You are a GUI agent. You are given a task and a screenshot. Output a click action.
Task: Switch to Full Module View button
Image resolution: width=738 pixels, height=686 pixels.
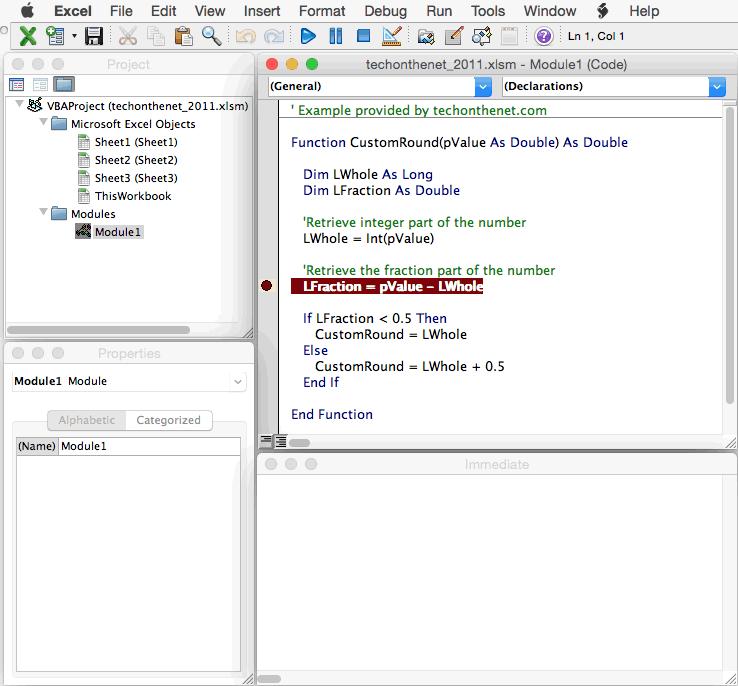[x=281, y=441]
